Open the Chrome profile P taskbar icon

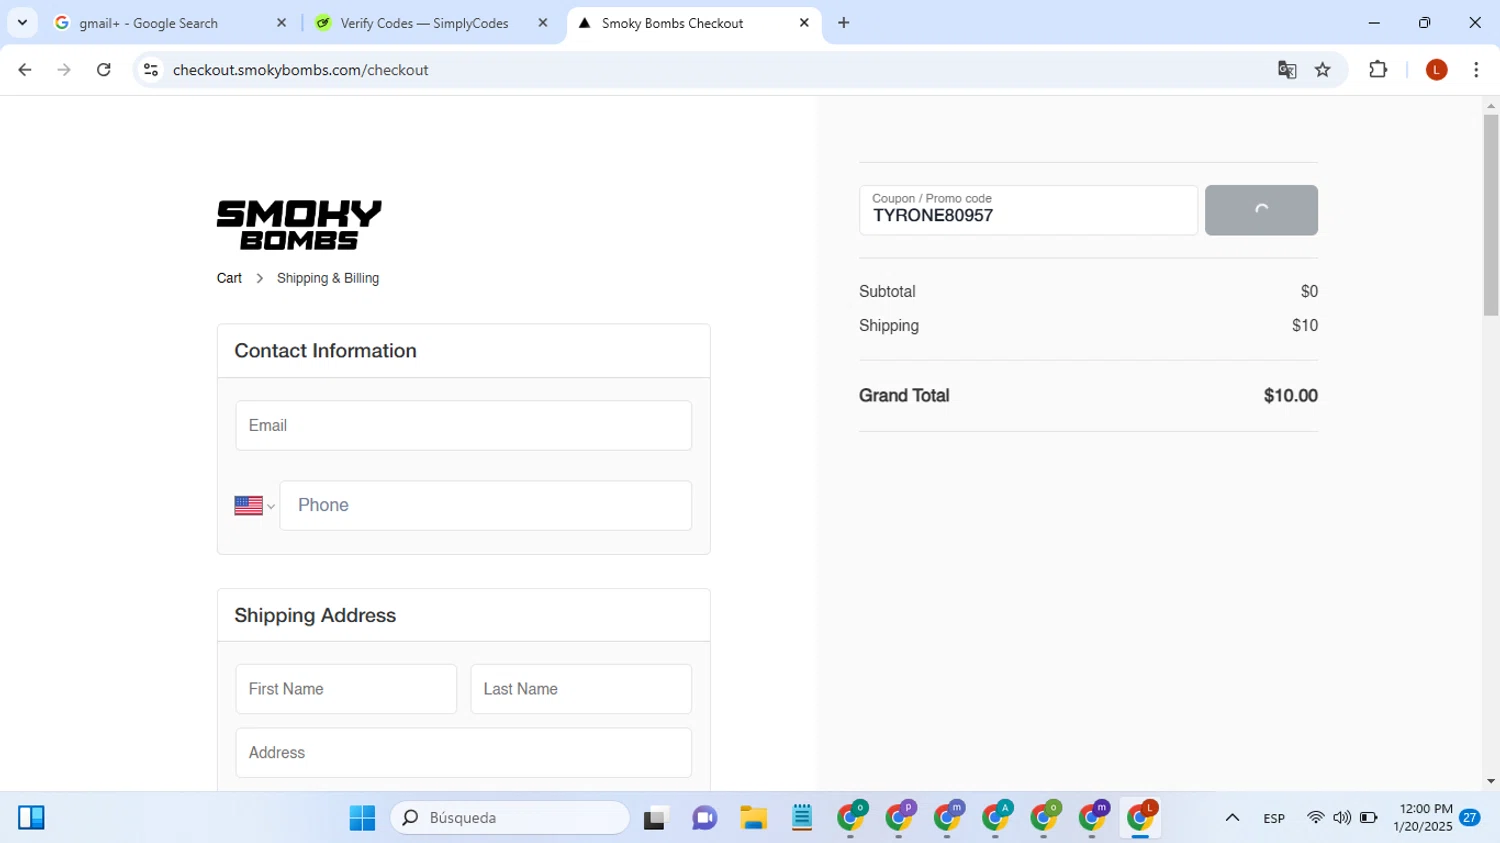coord(900,818)
